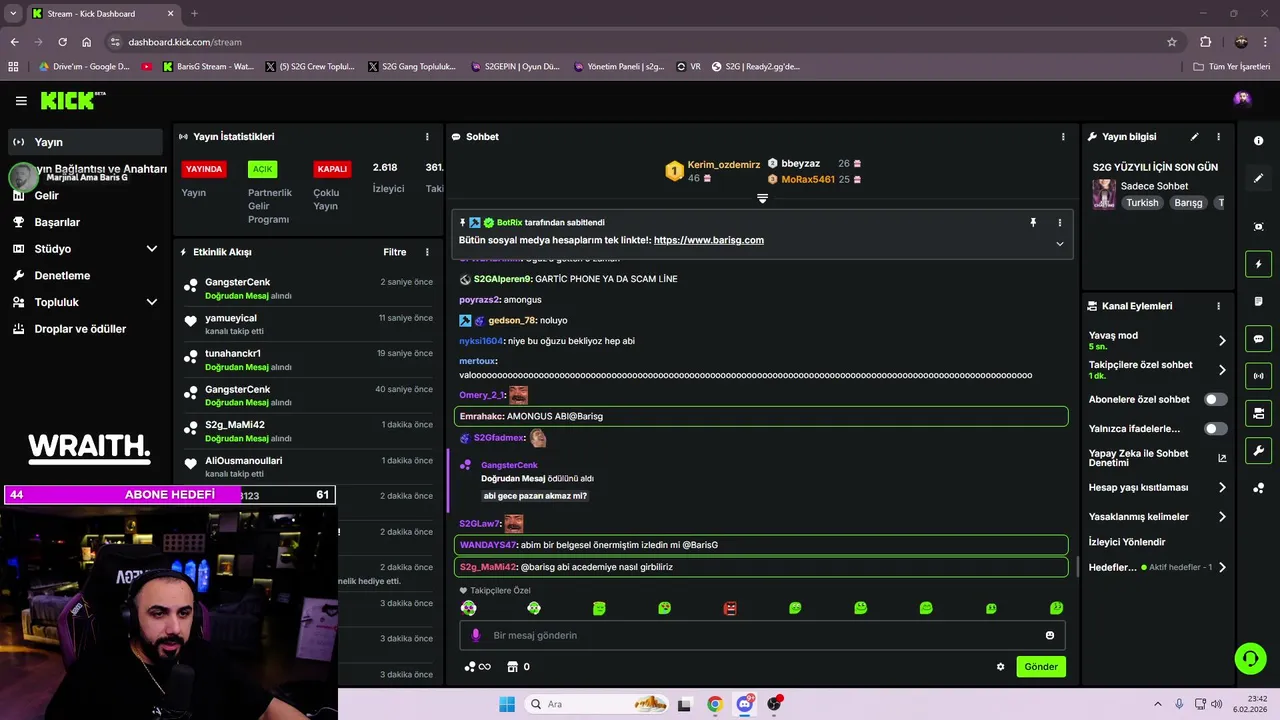This screenshot has height=720, width=1280.
Task: Reload the page in Chrome
Action: tap(62, 42)
